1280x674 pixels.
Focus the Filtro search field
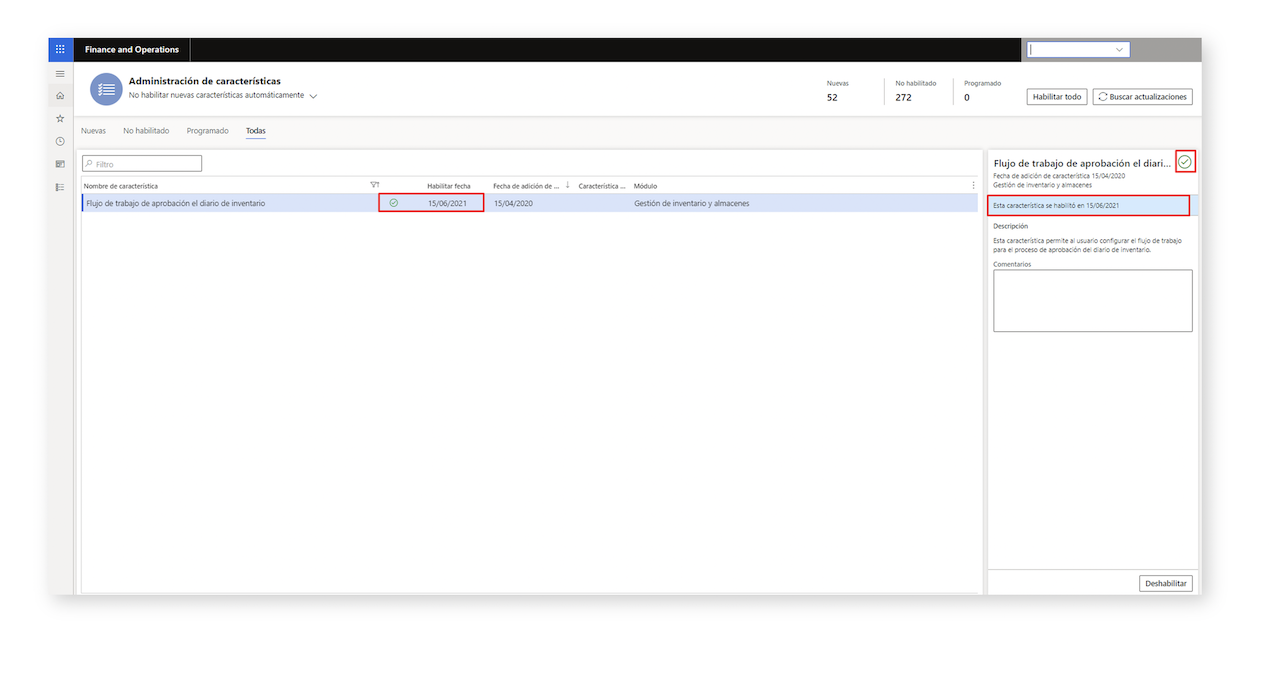[142, 163]
